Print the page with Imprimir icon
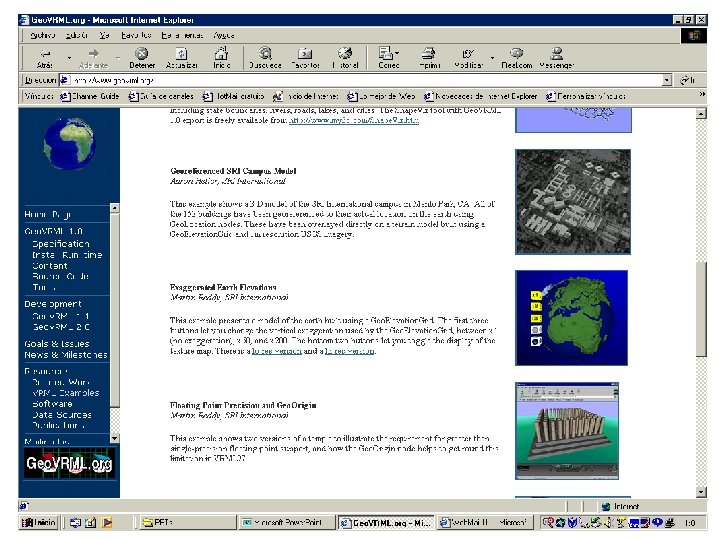Screen dimensions: 720x540 click(x=429, y=57)
